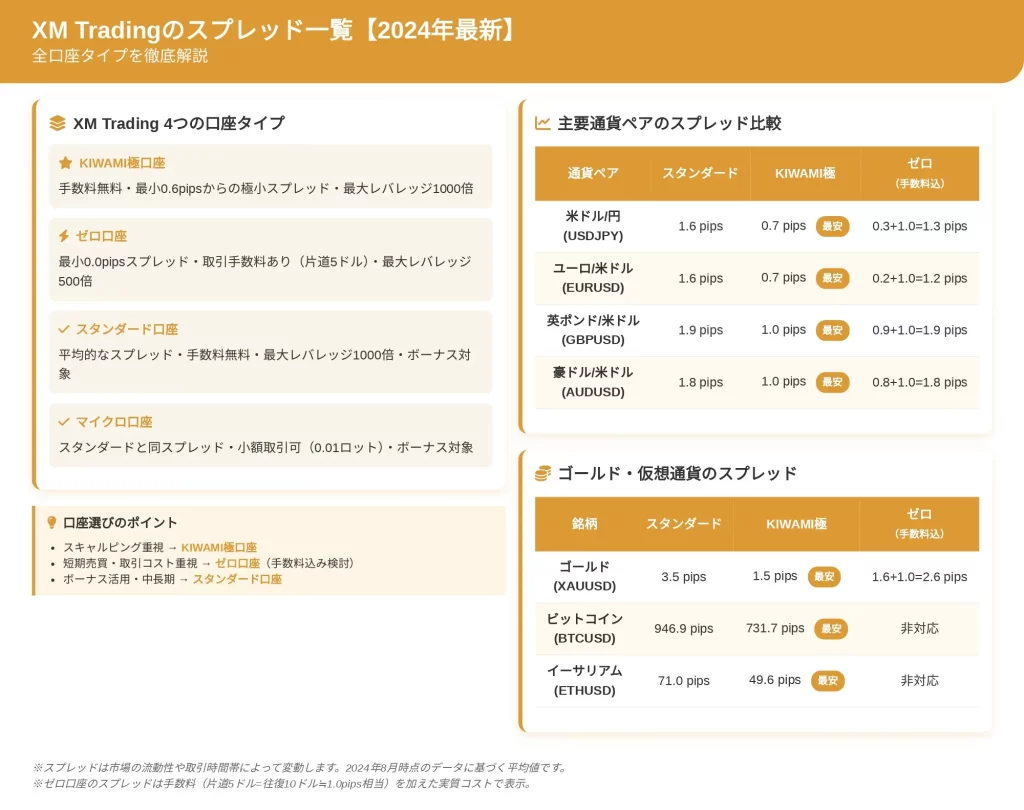Click the "3.5 pips" standard spread for gold
The width and height of the screenshot is (1024, 810).
[x=684, y=577]
